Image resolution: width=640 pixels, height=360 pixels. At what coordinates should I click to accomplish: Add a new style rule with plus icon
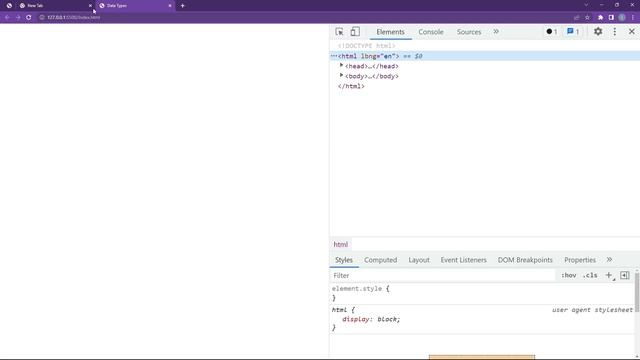pyautogui.click(x=609, y=276)
